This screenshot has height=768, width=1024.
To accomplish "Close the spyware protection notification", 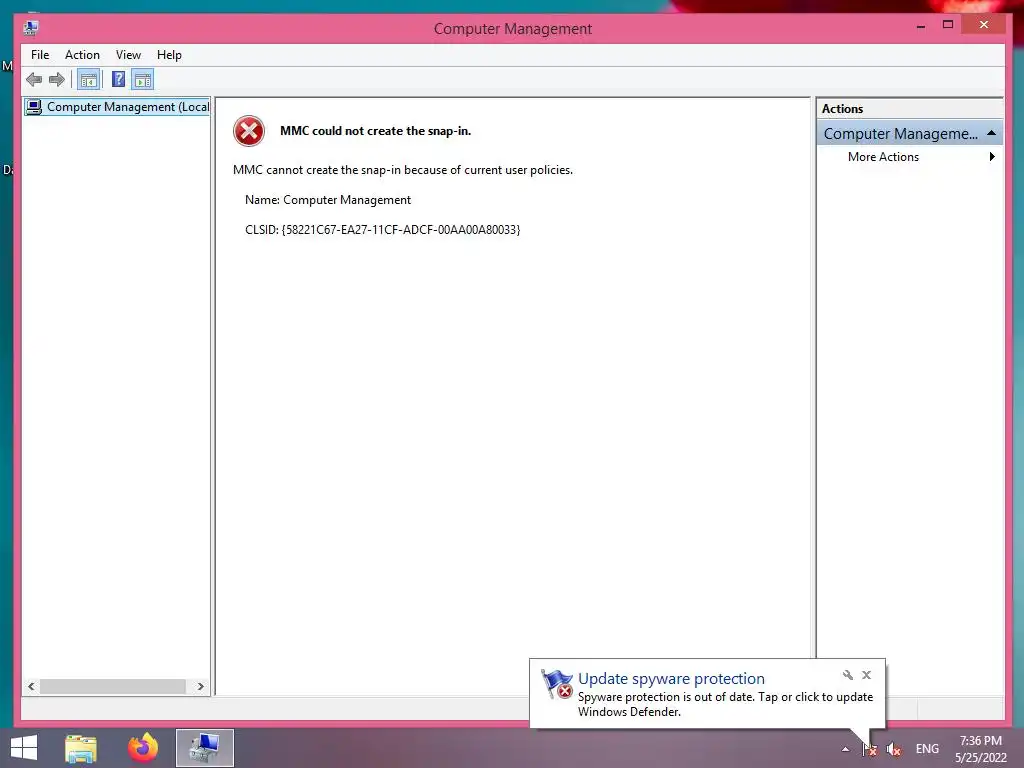I will coord(867,675).
